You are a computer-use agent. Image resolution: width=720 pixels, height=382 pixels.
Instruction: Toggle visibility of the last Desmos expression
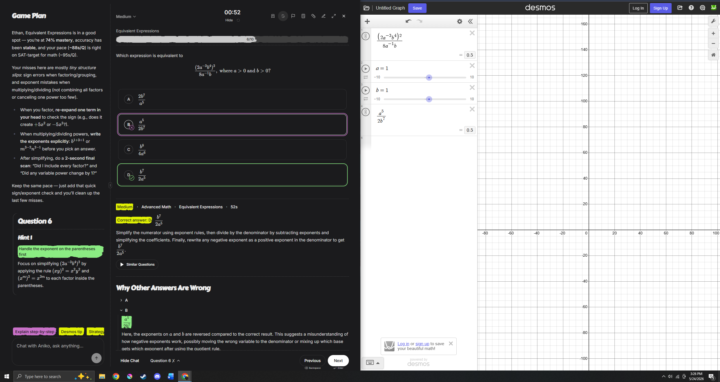366,112
